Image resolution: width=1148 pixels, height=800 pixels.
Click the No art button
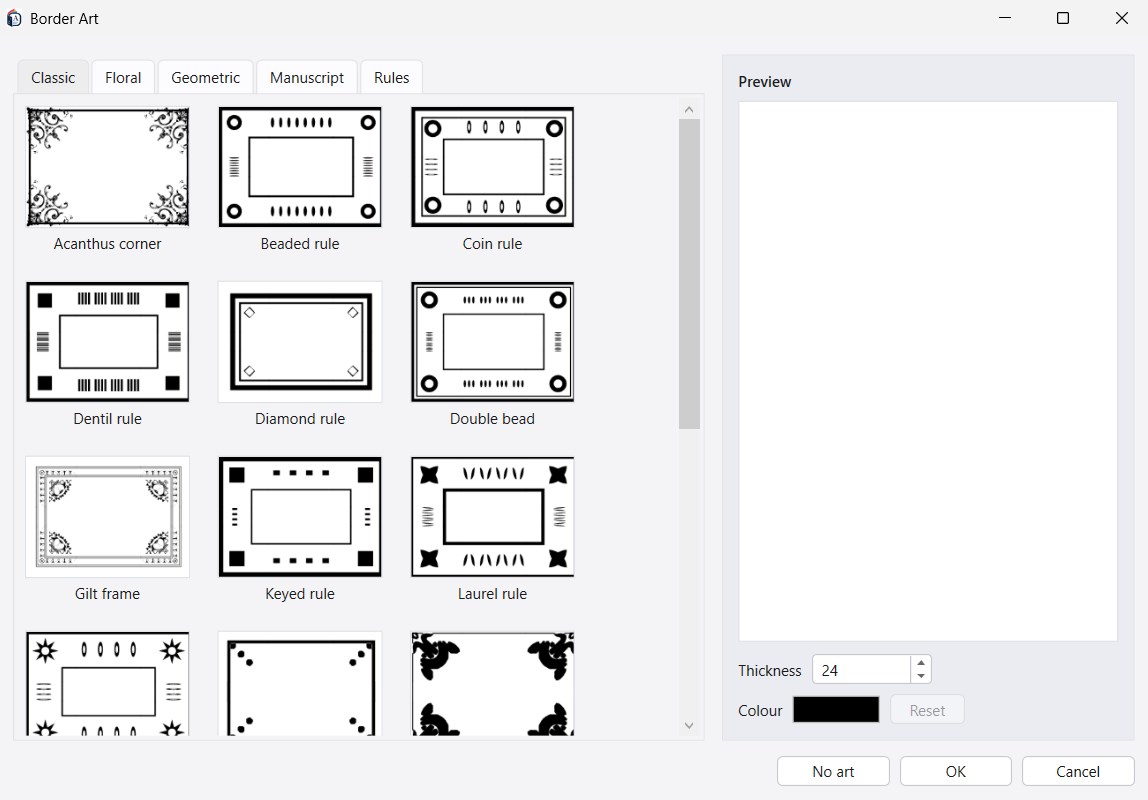(x=833, y=771)
